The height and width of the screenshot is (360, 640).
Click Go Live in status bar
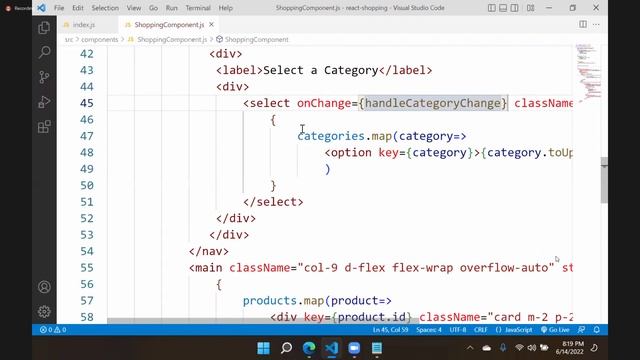pyautogui.click(x=555, y=330)
